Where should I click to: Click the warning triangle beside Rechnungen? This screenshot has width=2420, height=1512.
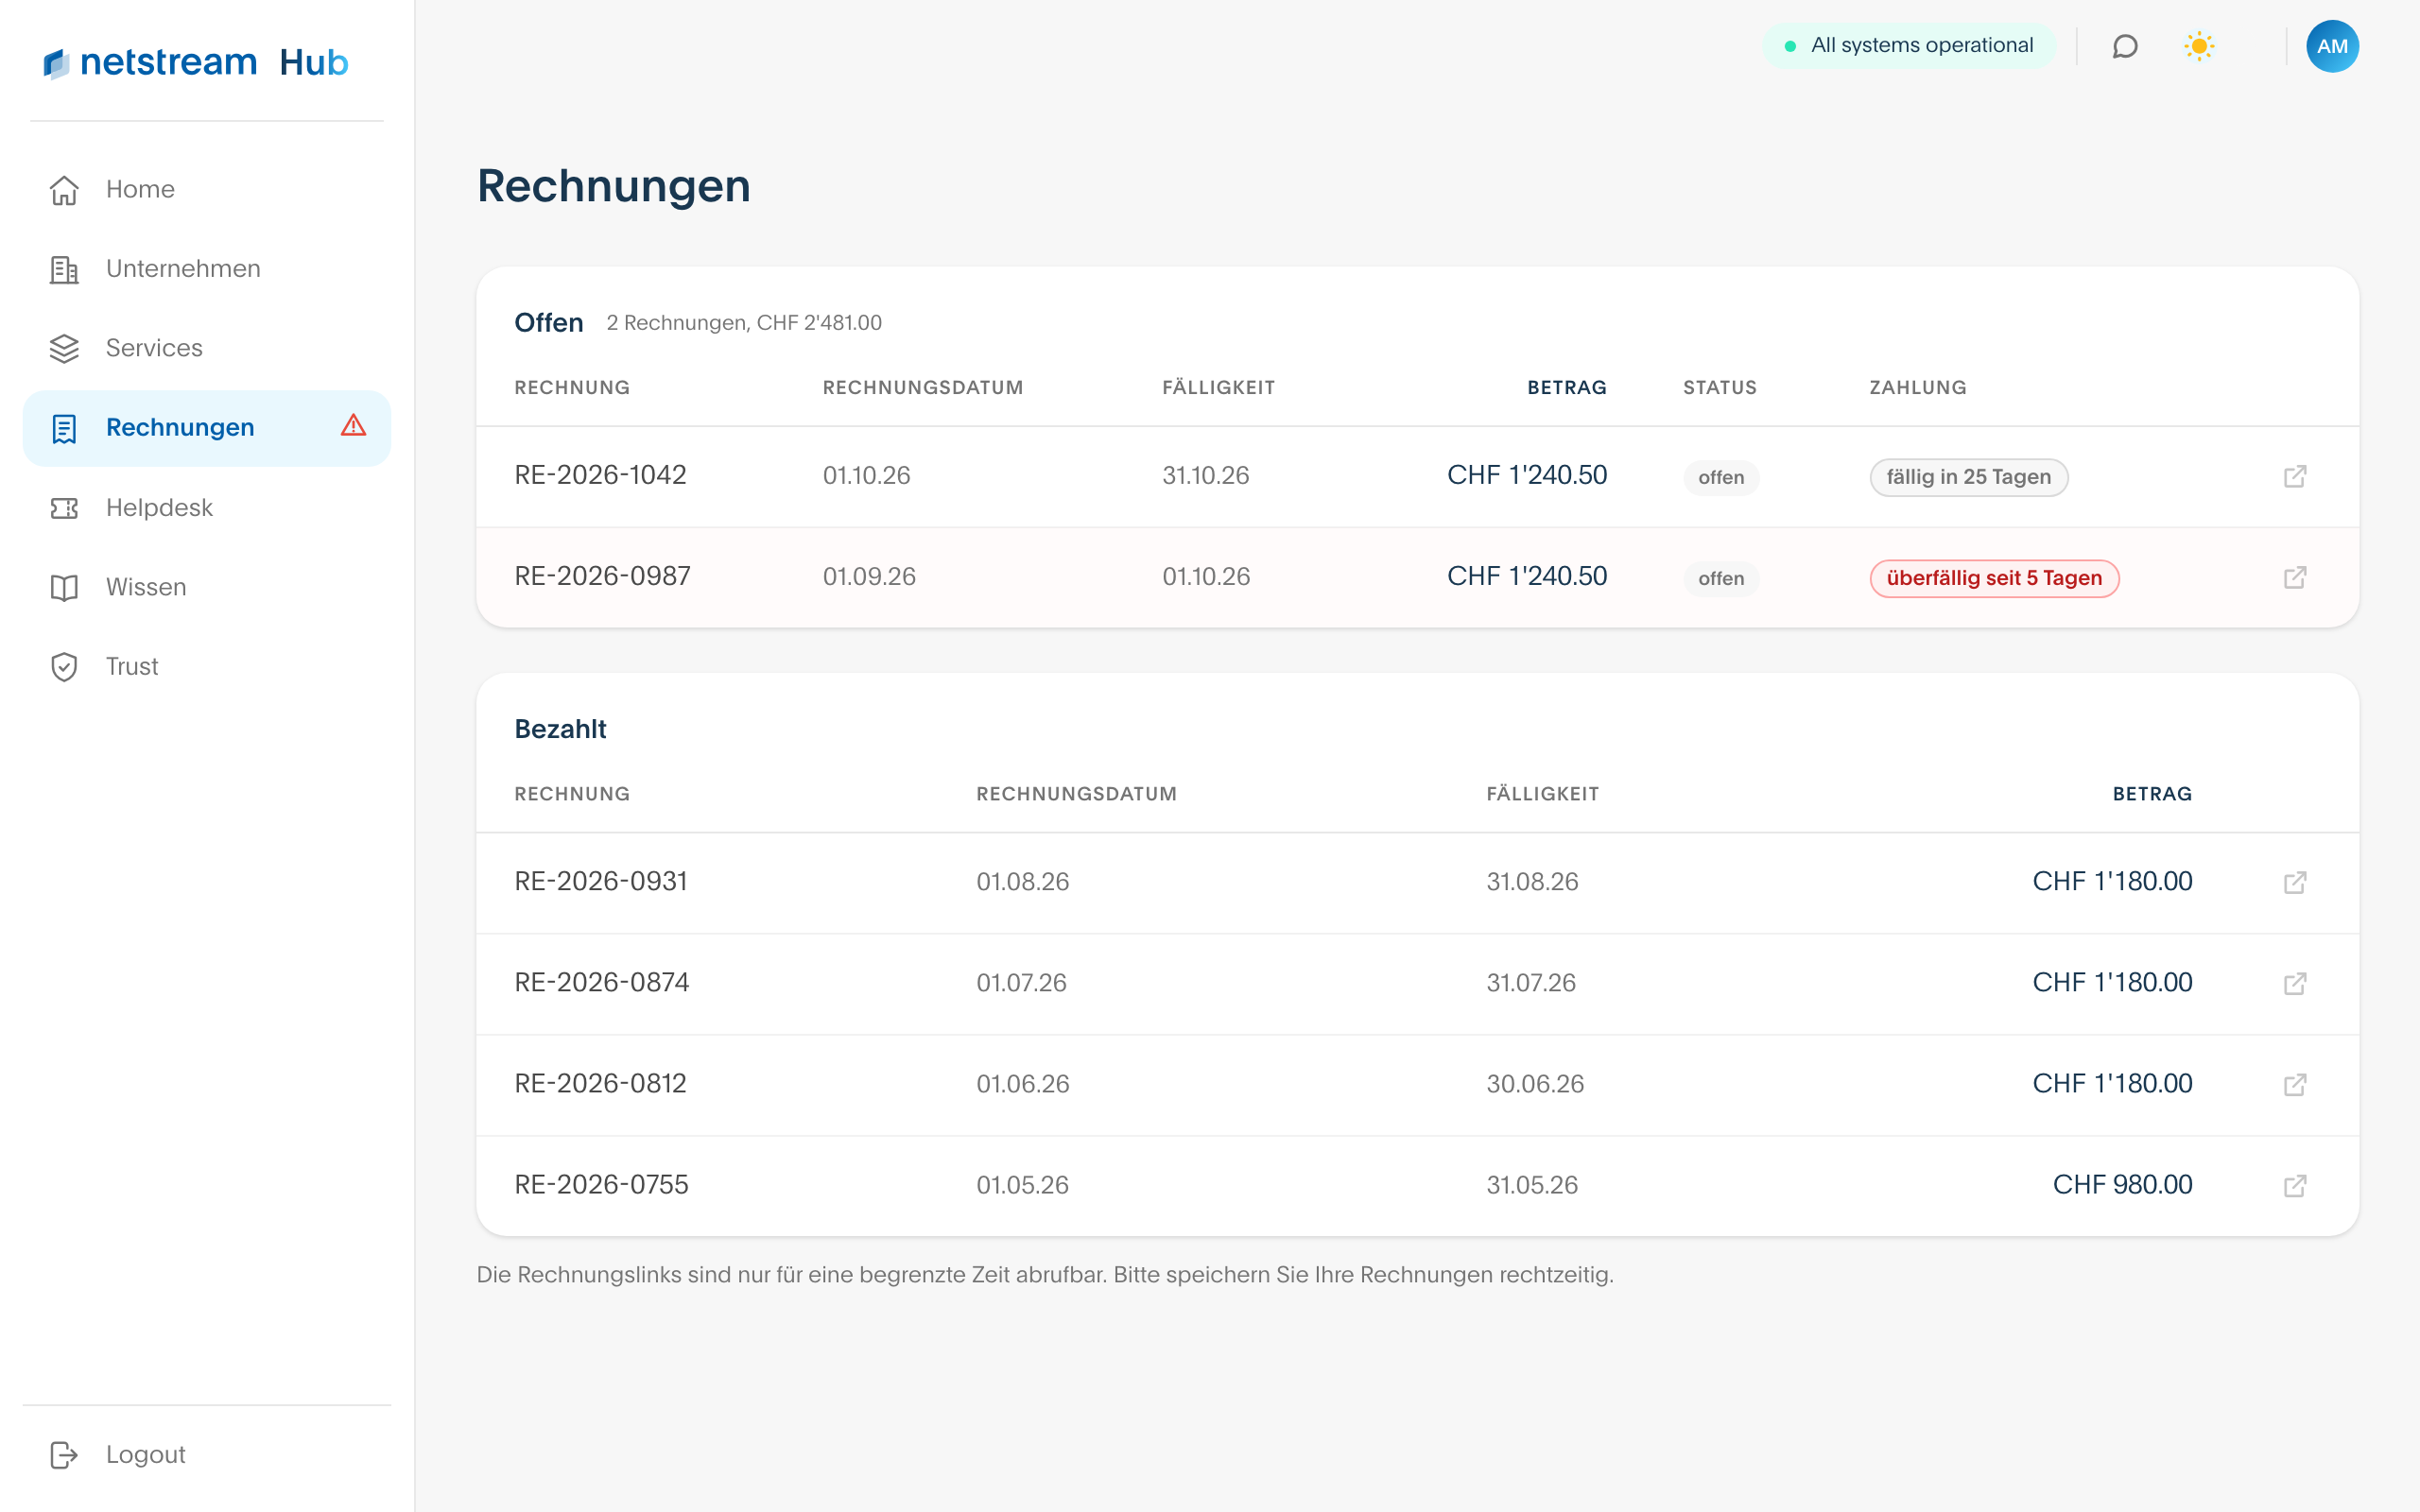point(353,426)
